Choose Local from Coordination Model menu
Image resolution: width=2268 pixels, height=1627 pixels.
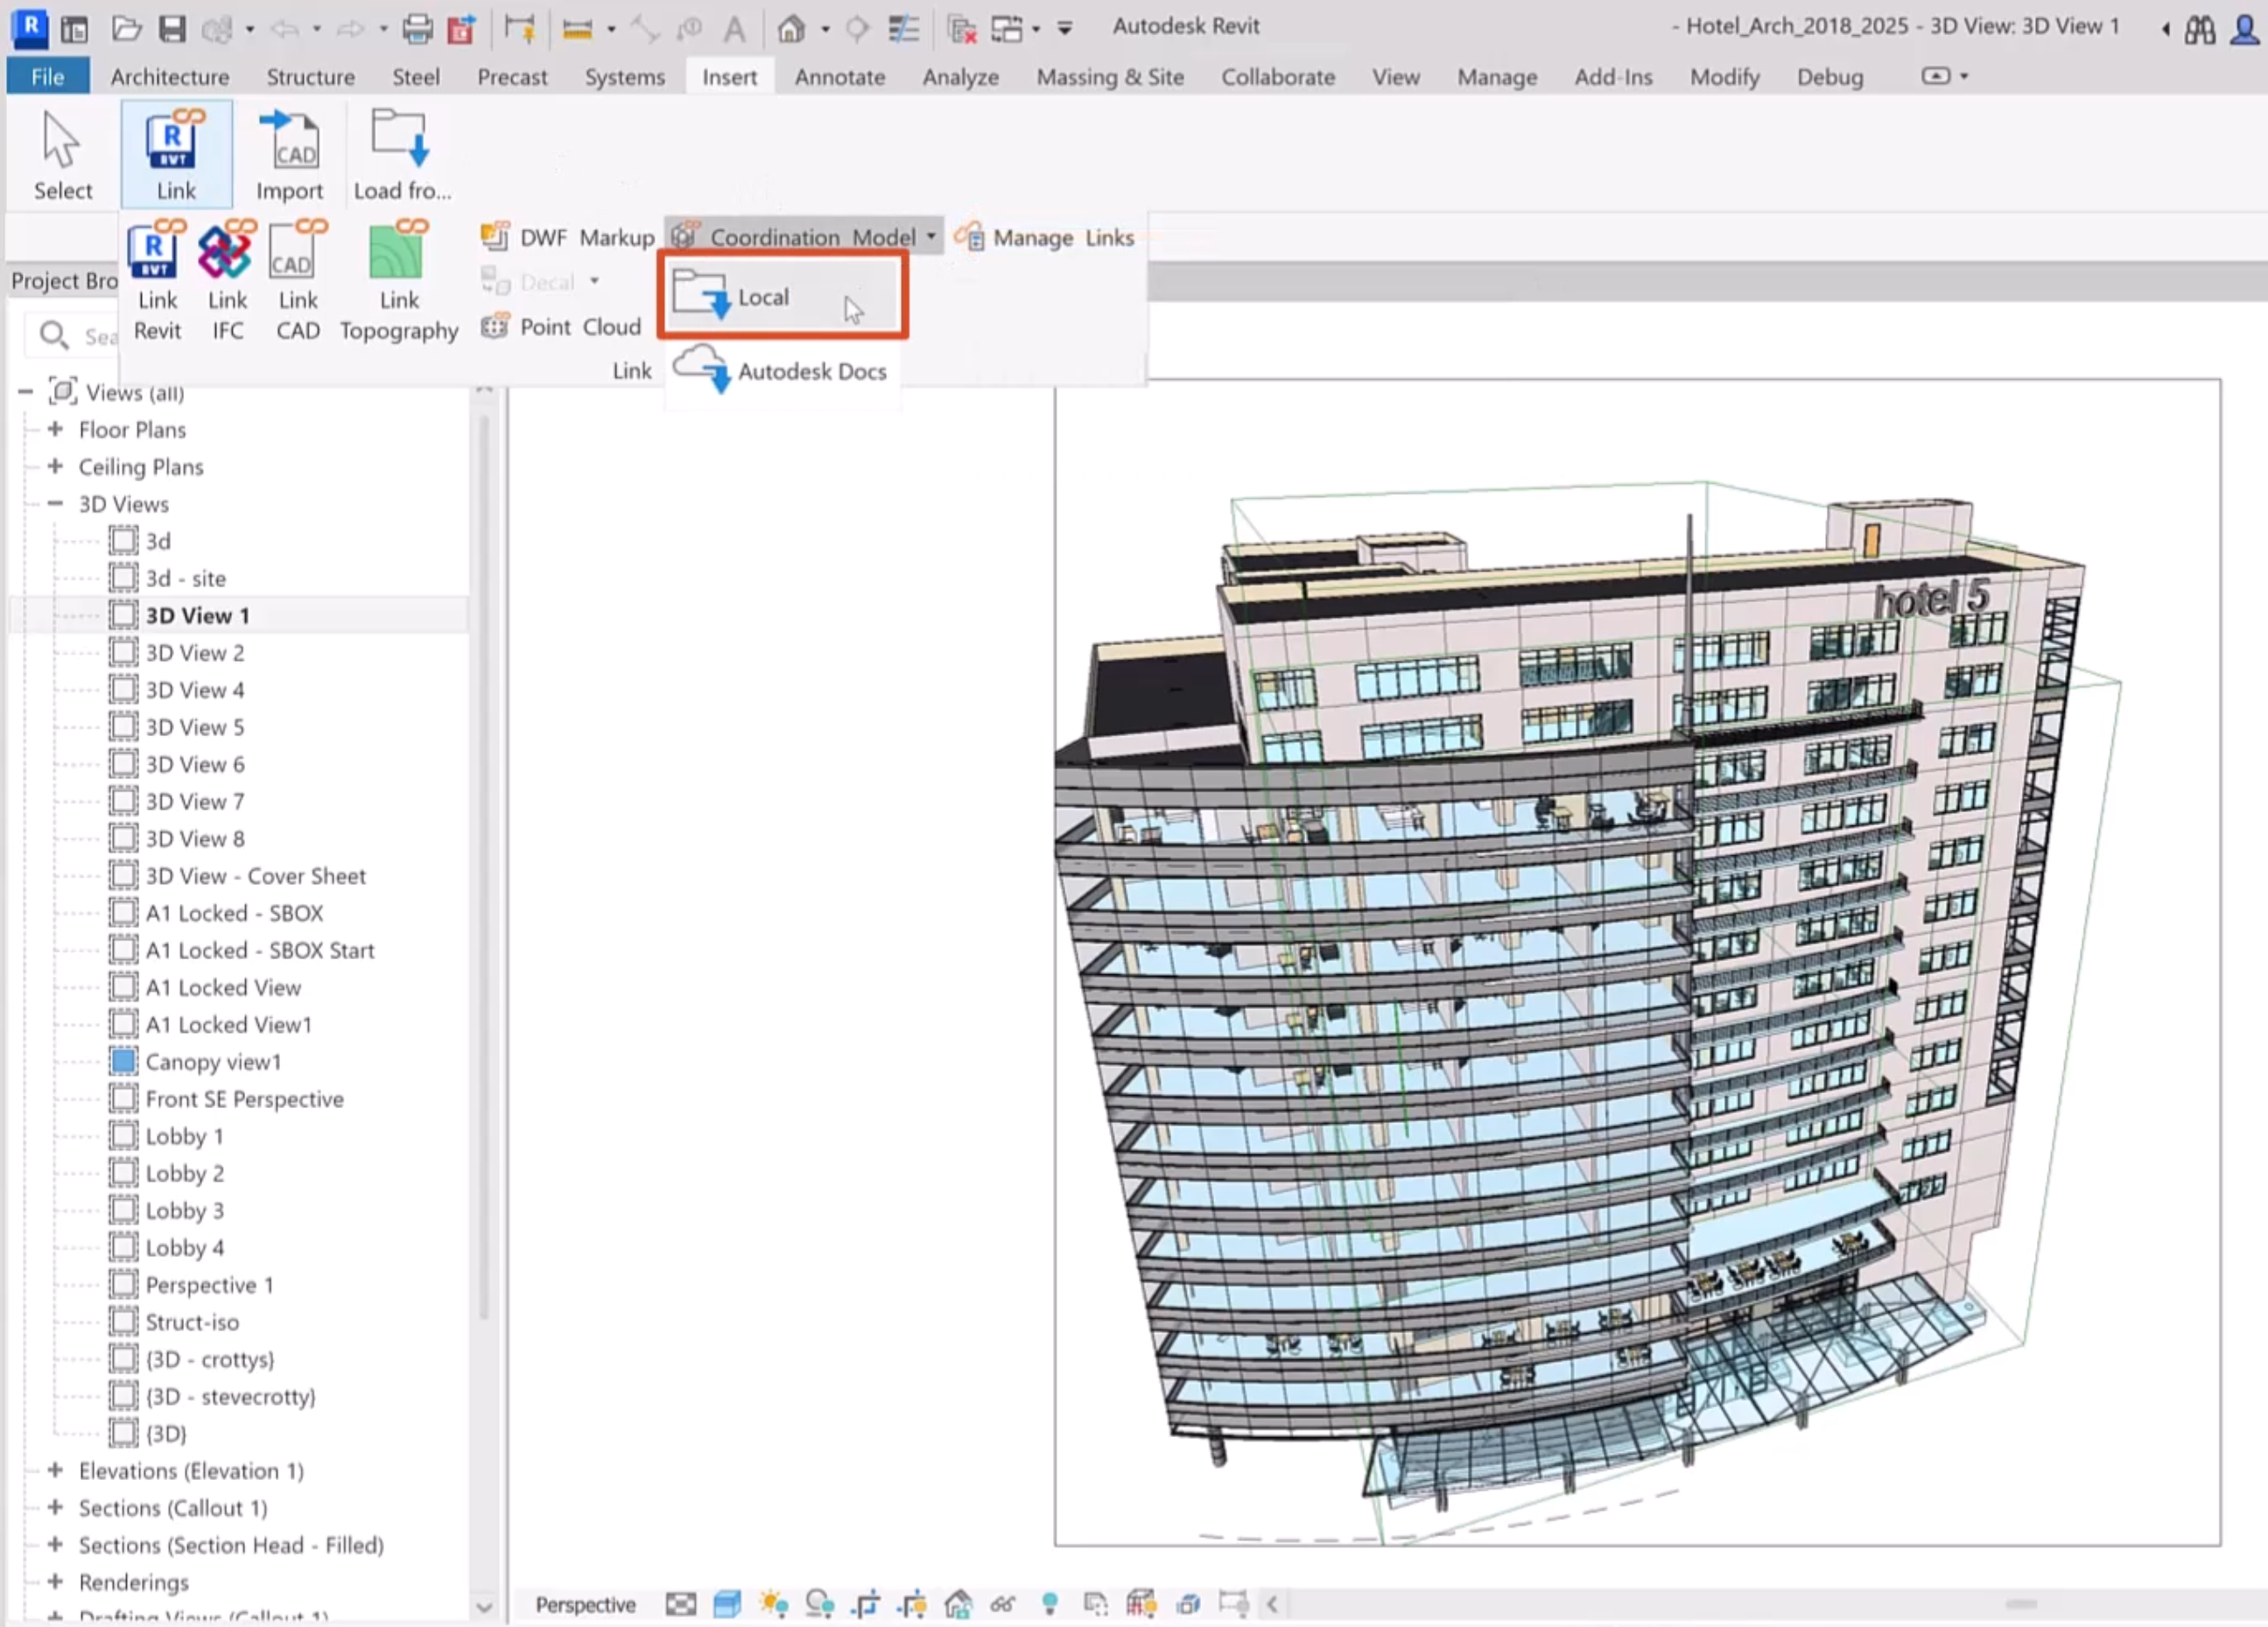click(x=782, y=297)
